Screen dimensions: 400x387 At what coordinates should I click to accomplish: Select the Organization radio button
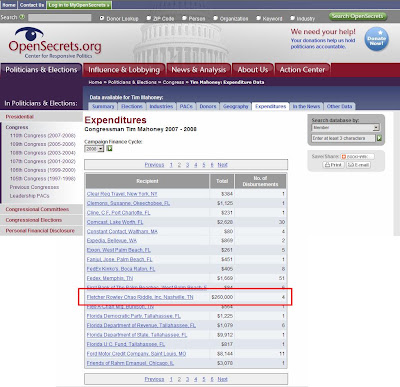tap(215, 18)
